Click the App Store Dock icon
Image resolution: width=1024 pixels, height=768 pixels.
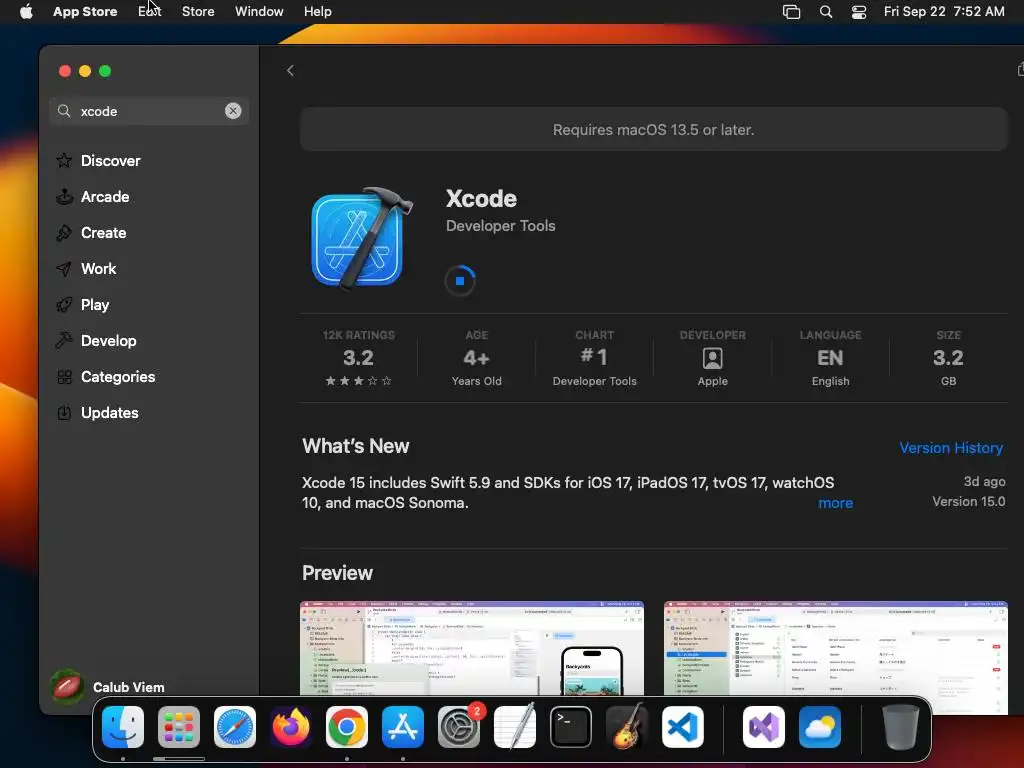coord(403,727)
